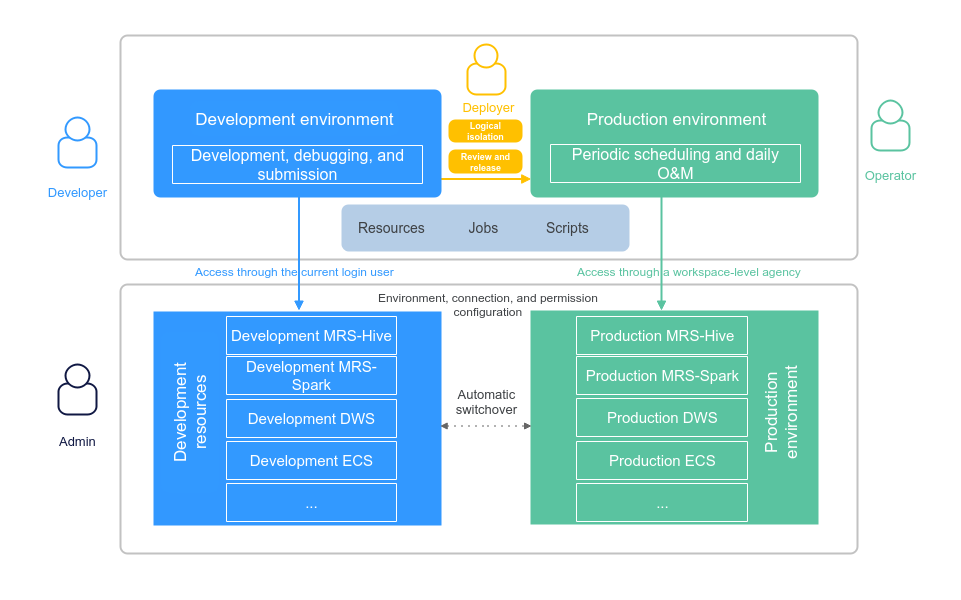Click the dark Admin person icon
This screenshot has height=600, width=961.
(77, 390)
